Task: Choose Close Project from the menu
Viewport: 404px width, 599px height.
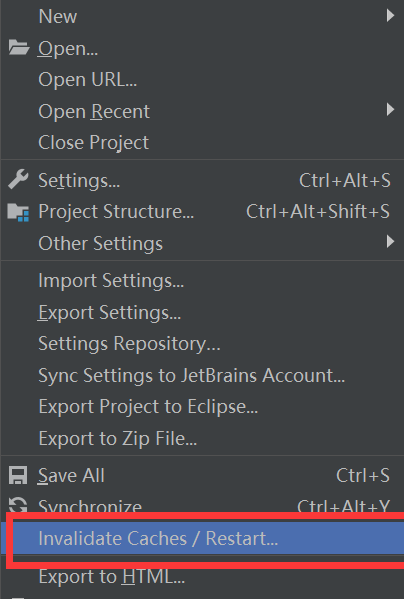Action: click(x=94, y=142)
